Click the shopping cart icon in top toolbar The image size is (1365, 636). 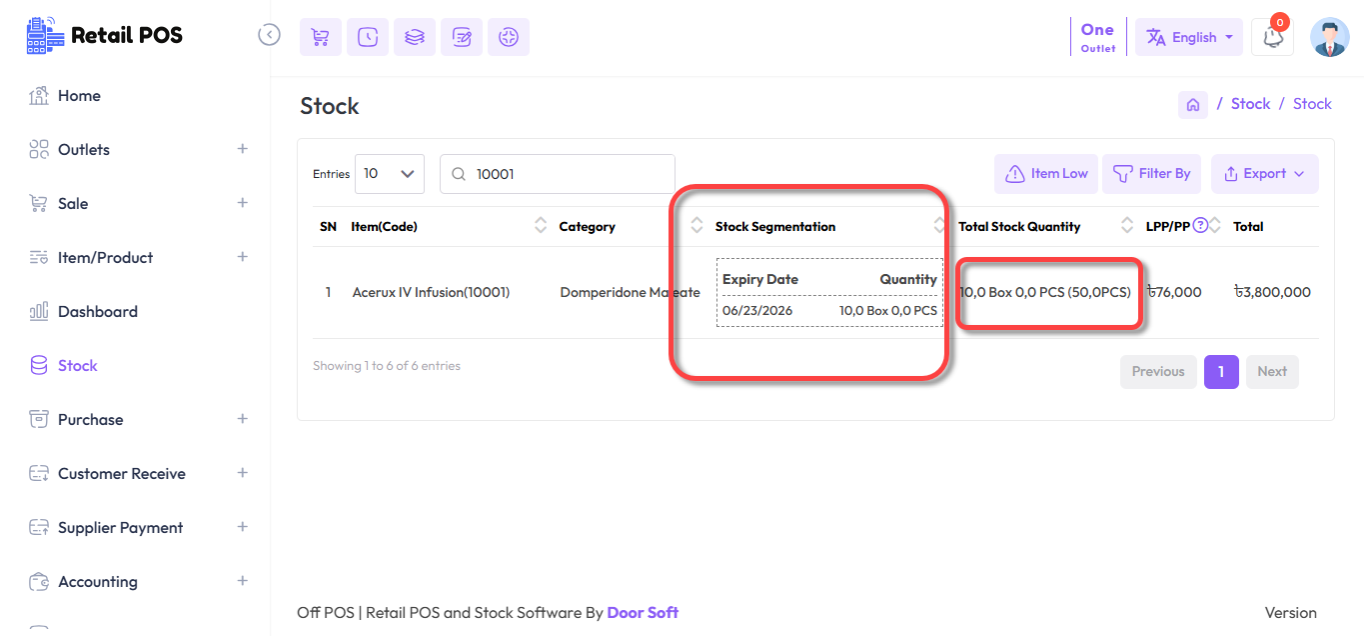(x=320, y=37)
